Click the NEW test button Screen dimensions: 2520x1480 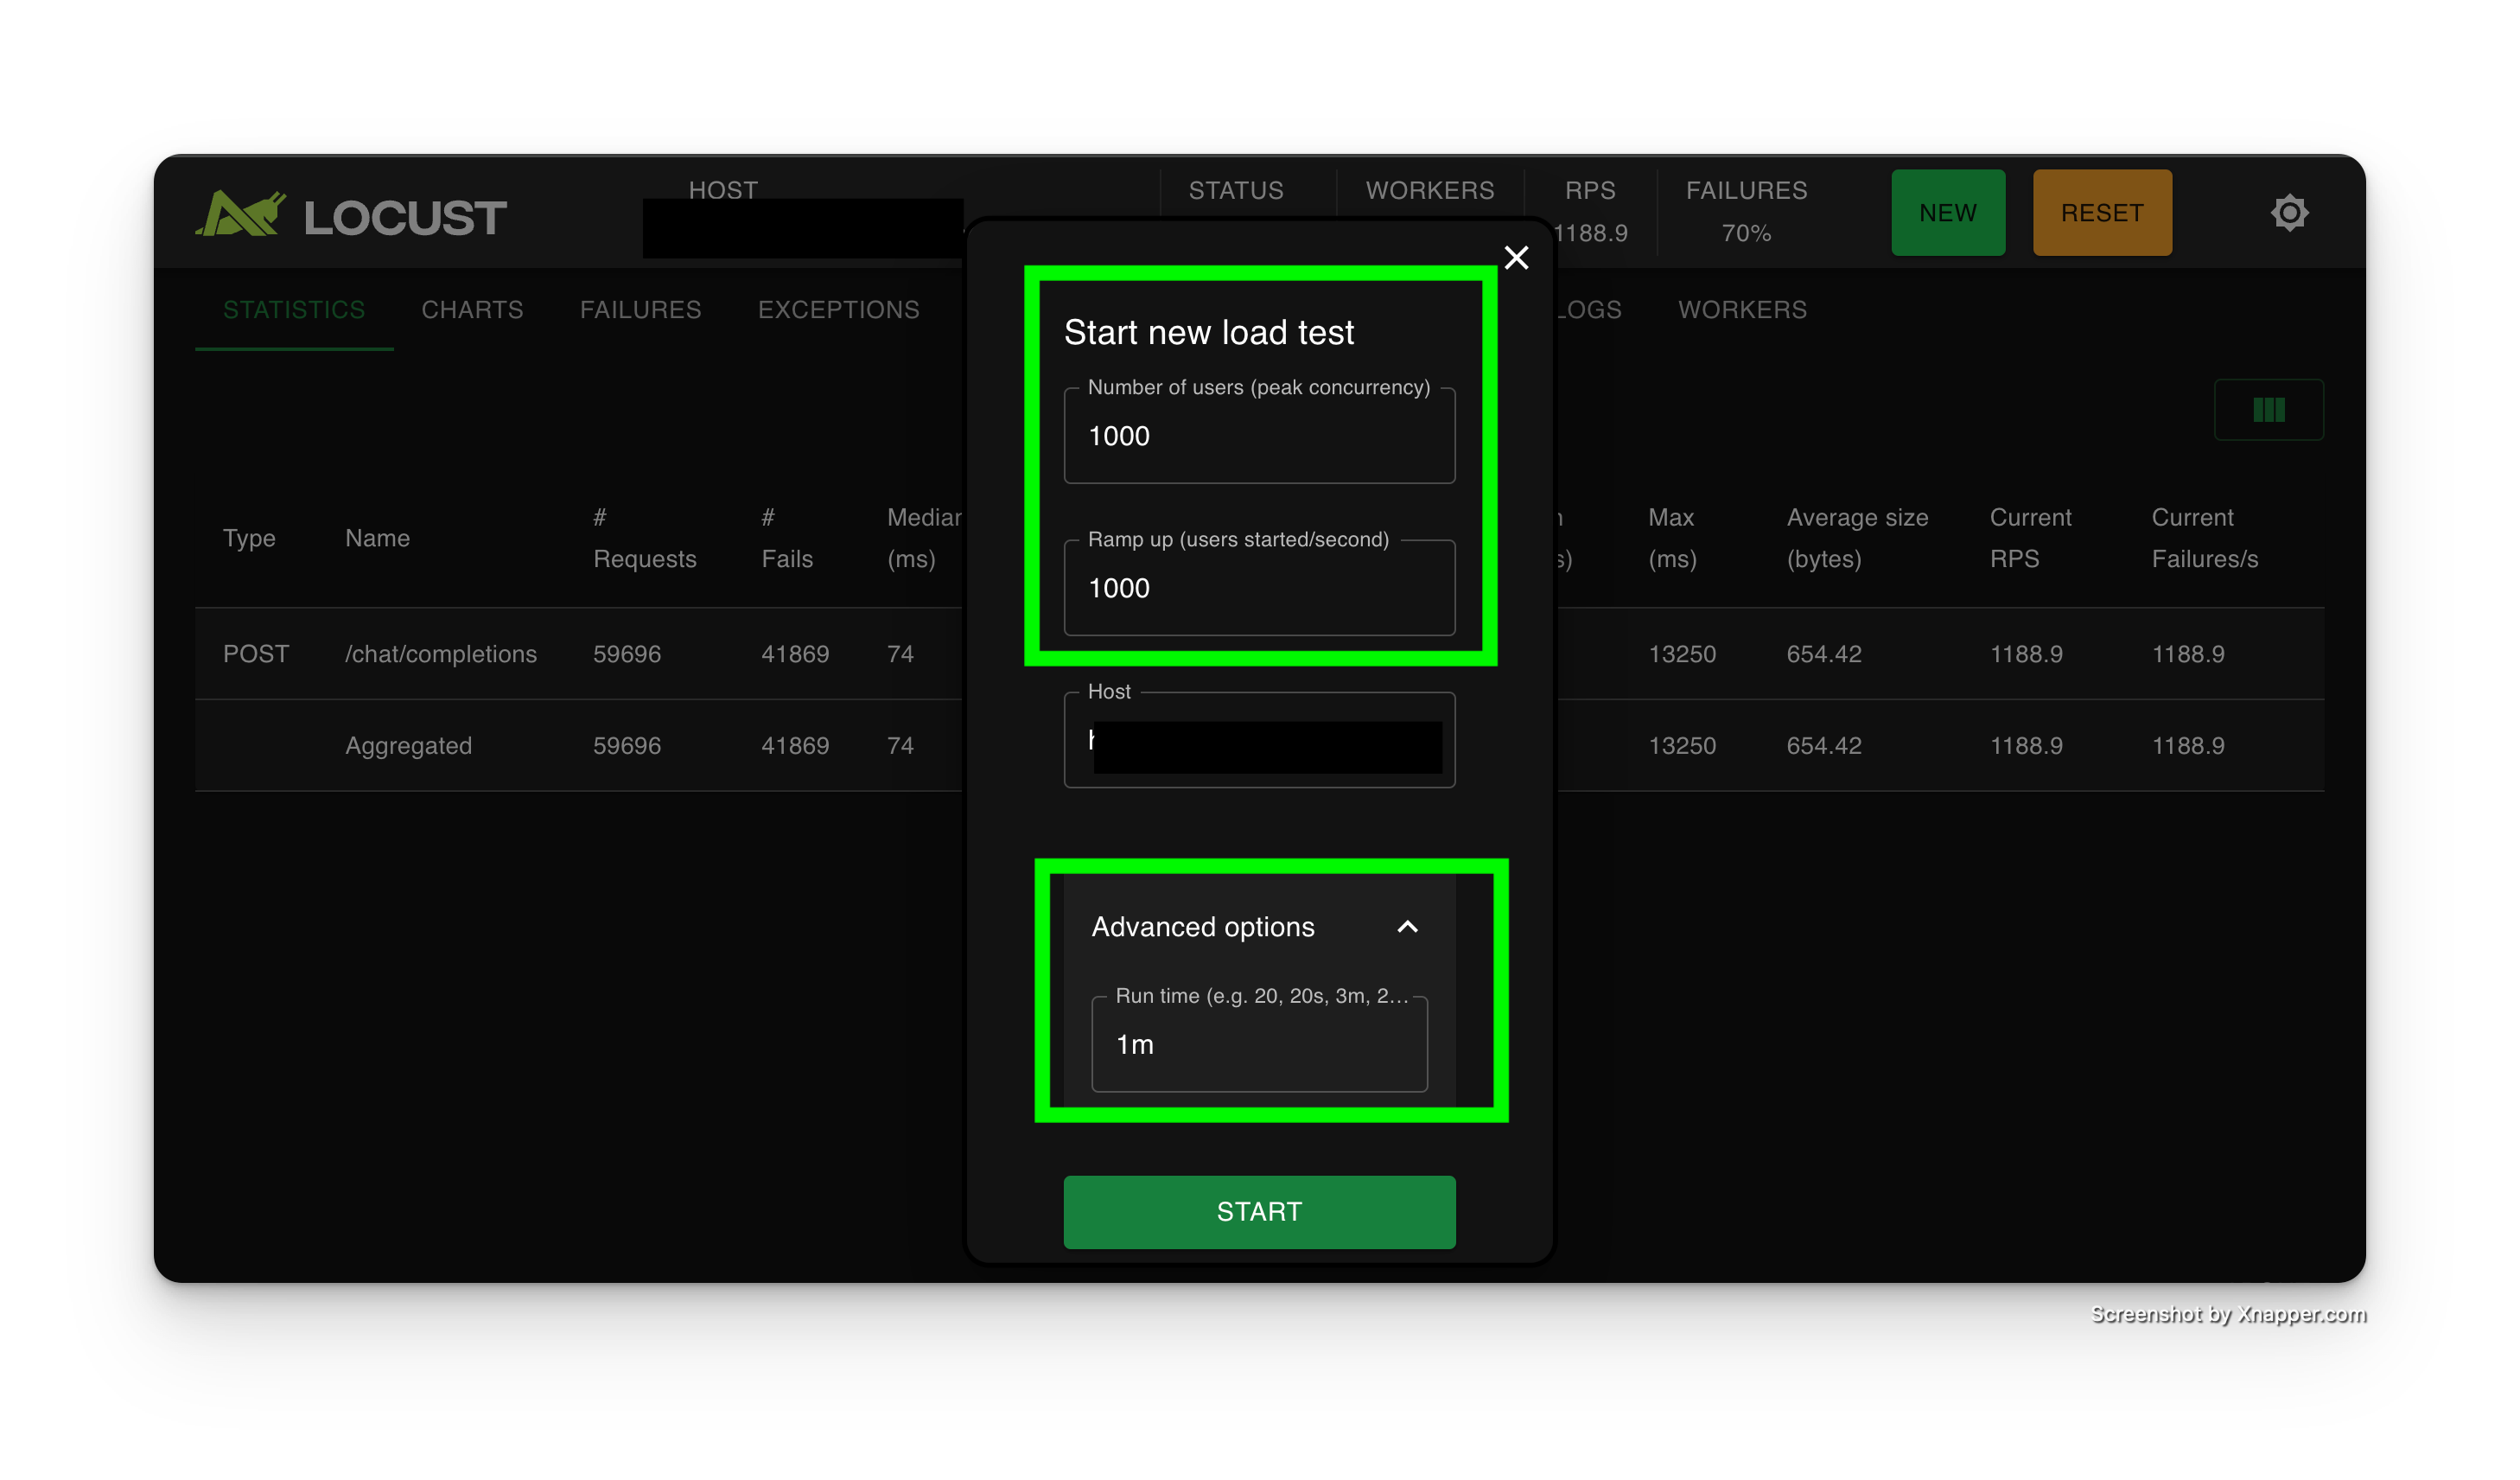pyautogui.click(x=1947, y=213)
